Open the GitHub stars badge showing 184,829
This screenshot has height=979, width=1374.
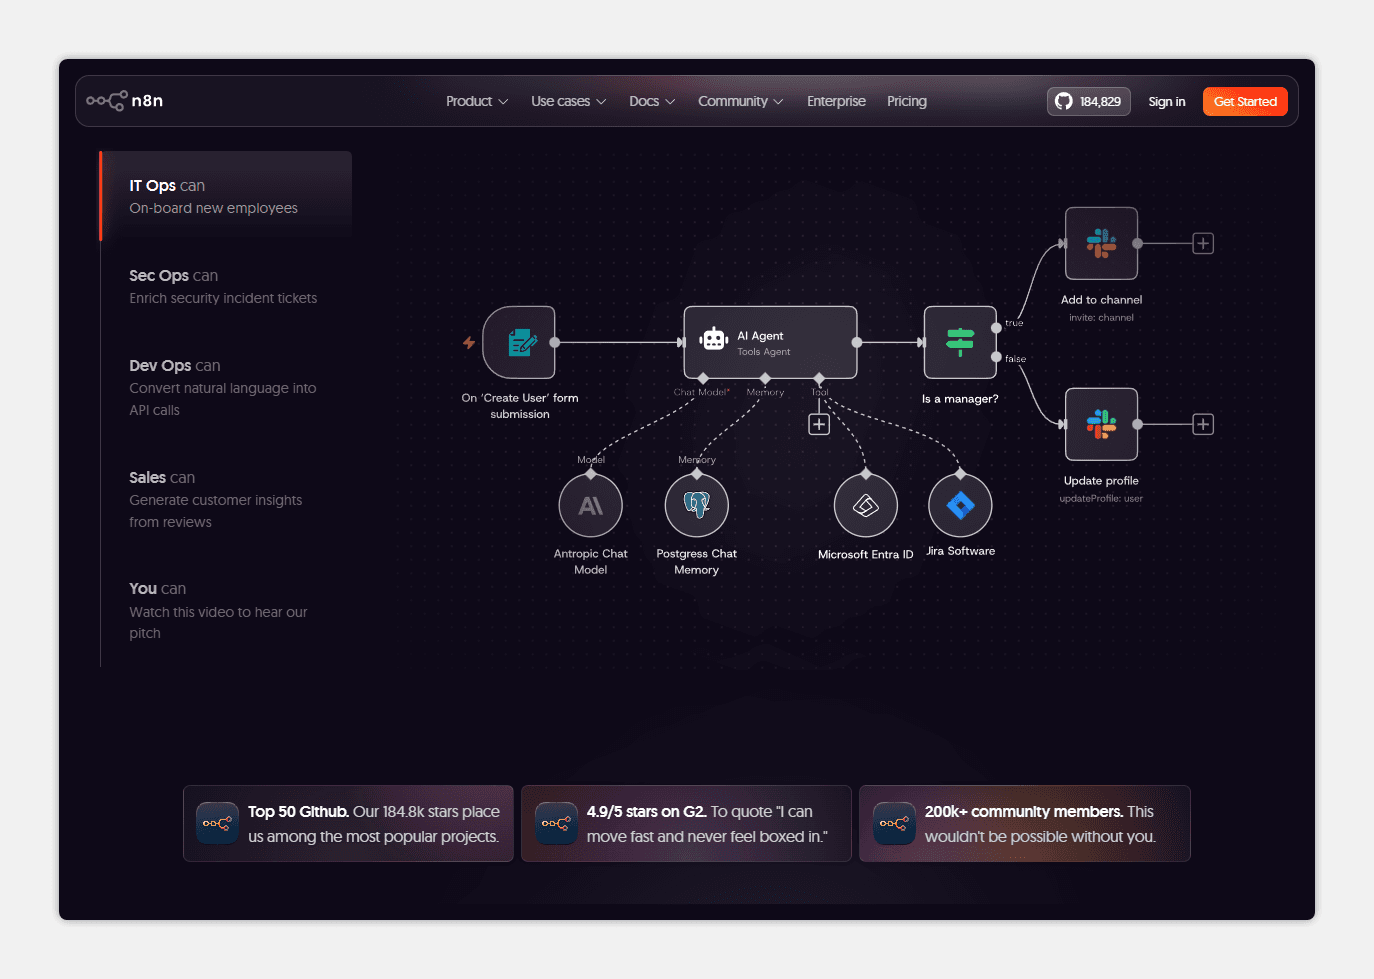[1089, 101]
